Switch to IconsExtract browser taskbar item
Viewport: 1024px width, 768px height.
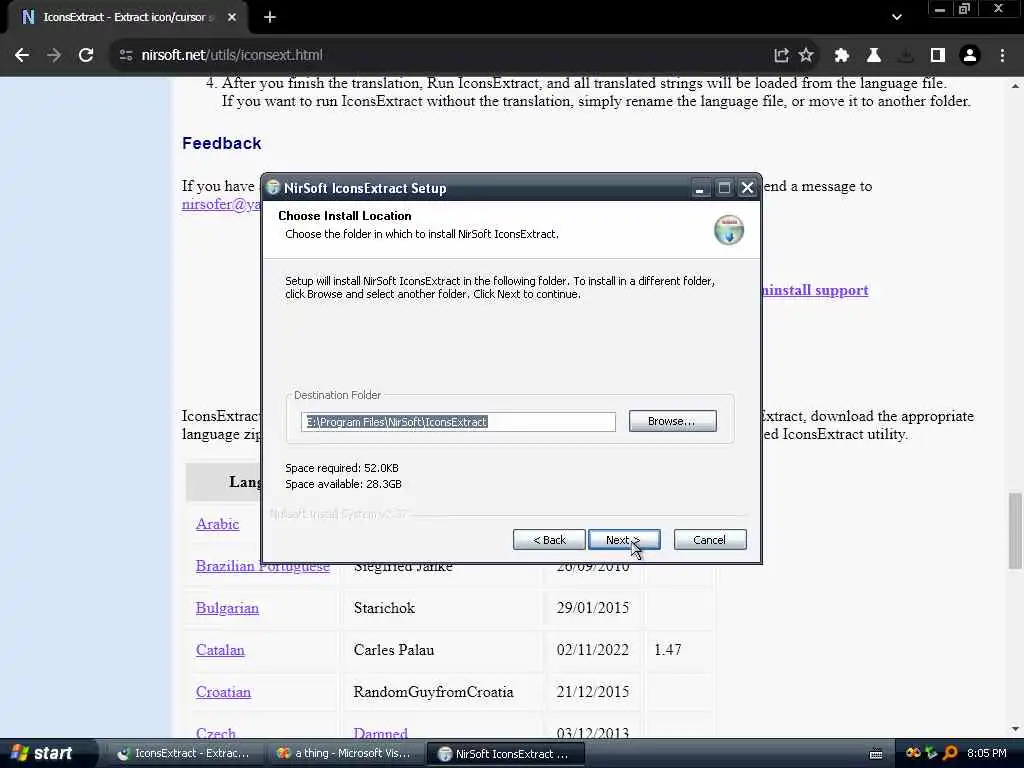pos(183,754)
